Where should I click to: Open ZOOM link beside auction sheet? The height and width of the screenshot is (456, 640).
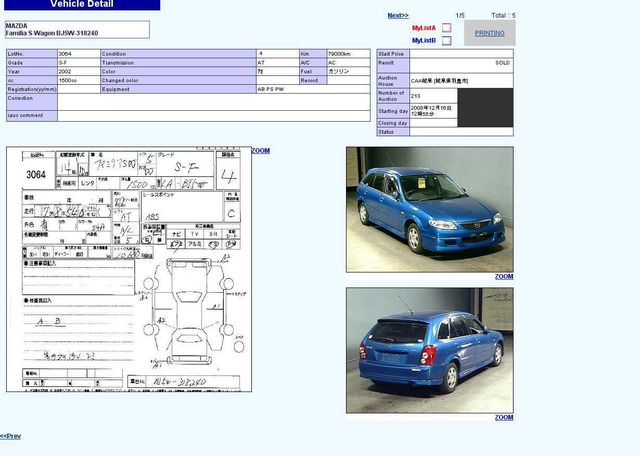pos(261,151)
